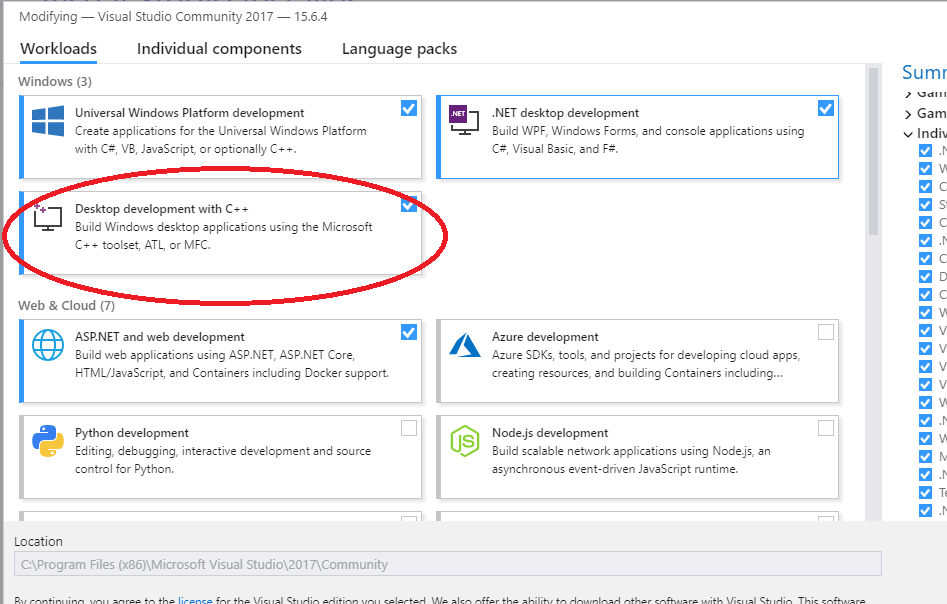
Task: Uncheck ASP.NET and web development checkbox
Action: pos(409,332)
